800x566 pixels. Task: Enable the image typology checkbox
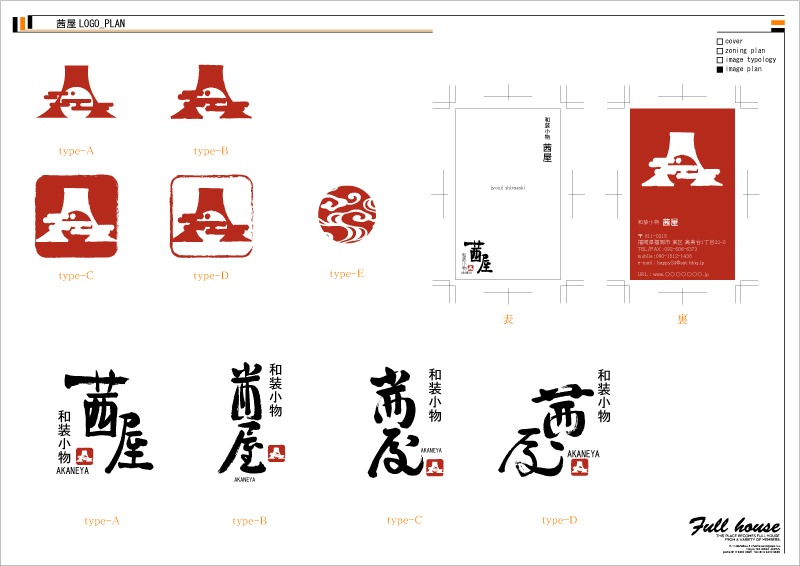[x=719, y=60]
